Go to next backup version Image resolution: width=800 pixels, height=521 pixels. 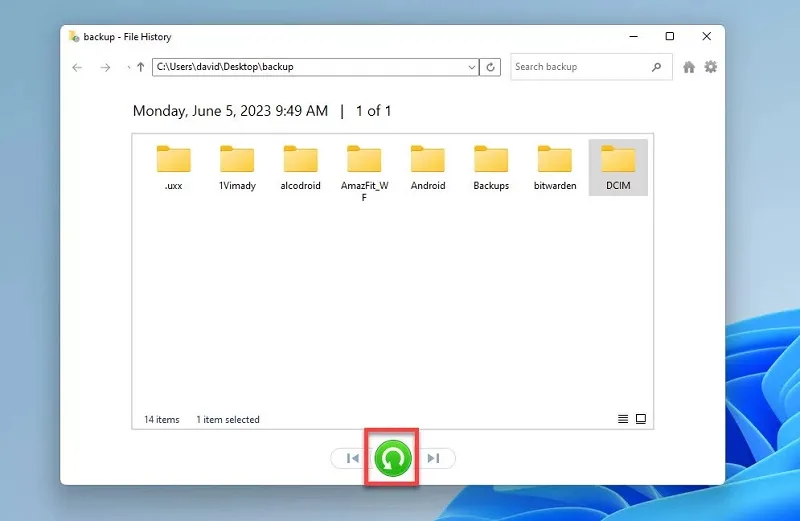click(434, 458)
